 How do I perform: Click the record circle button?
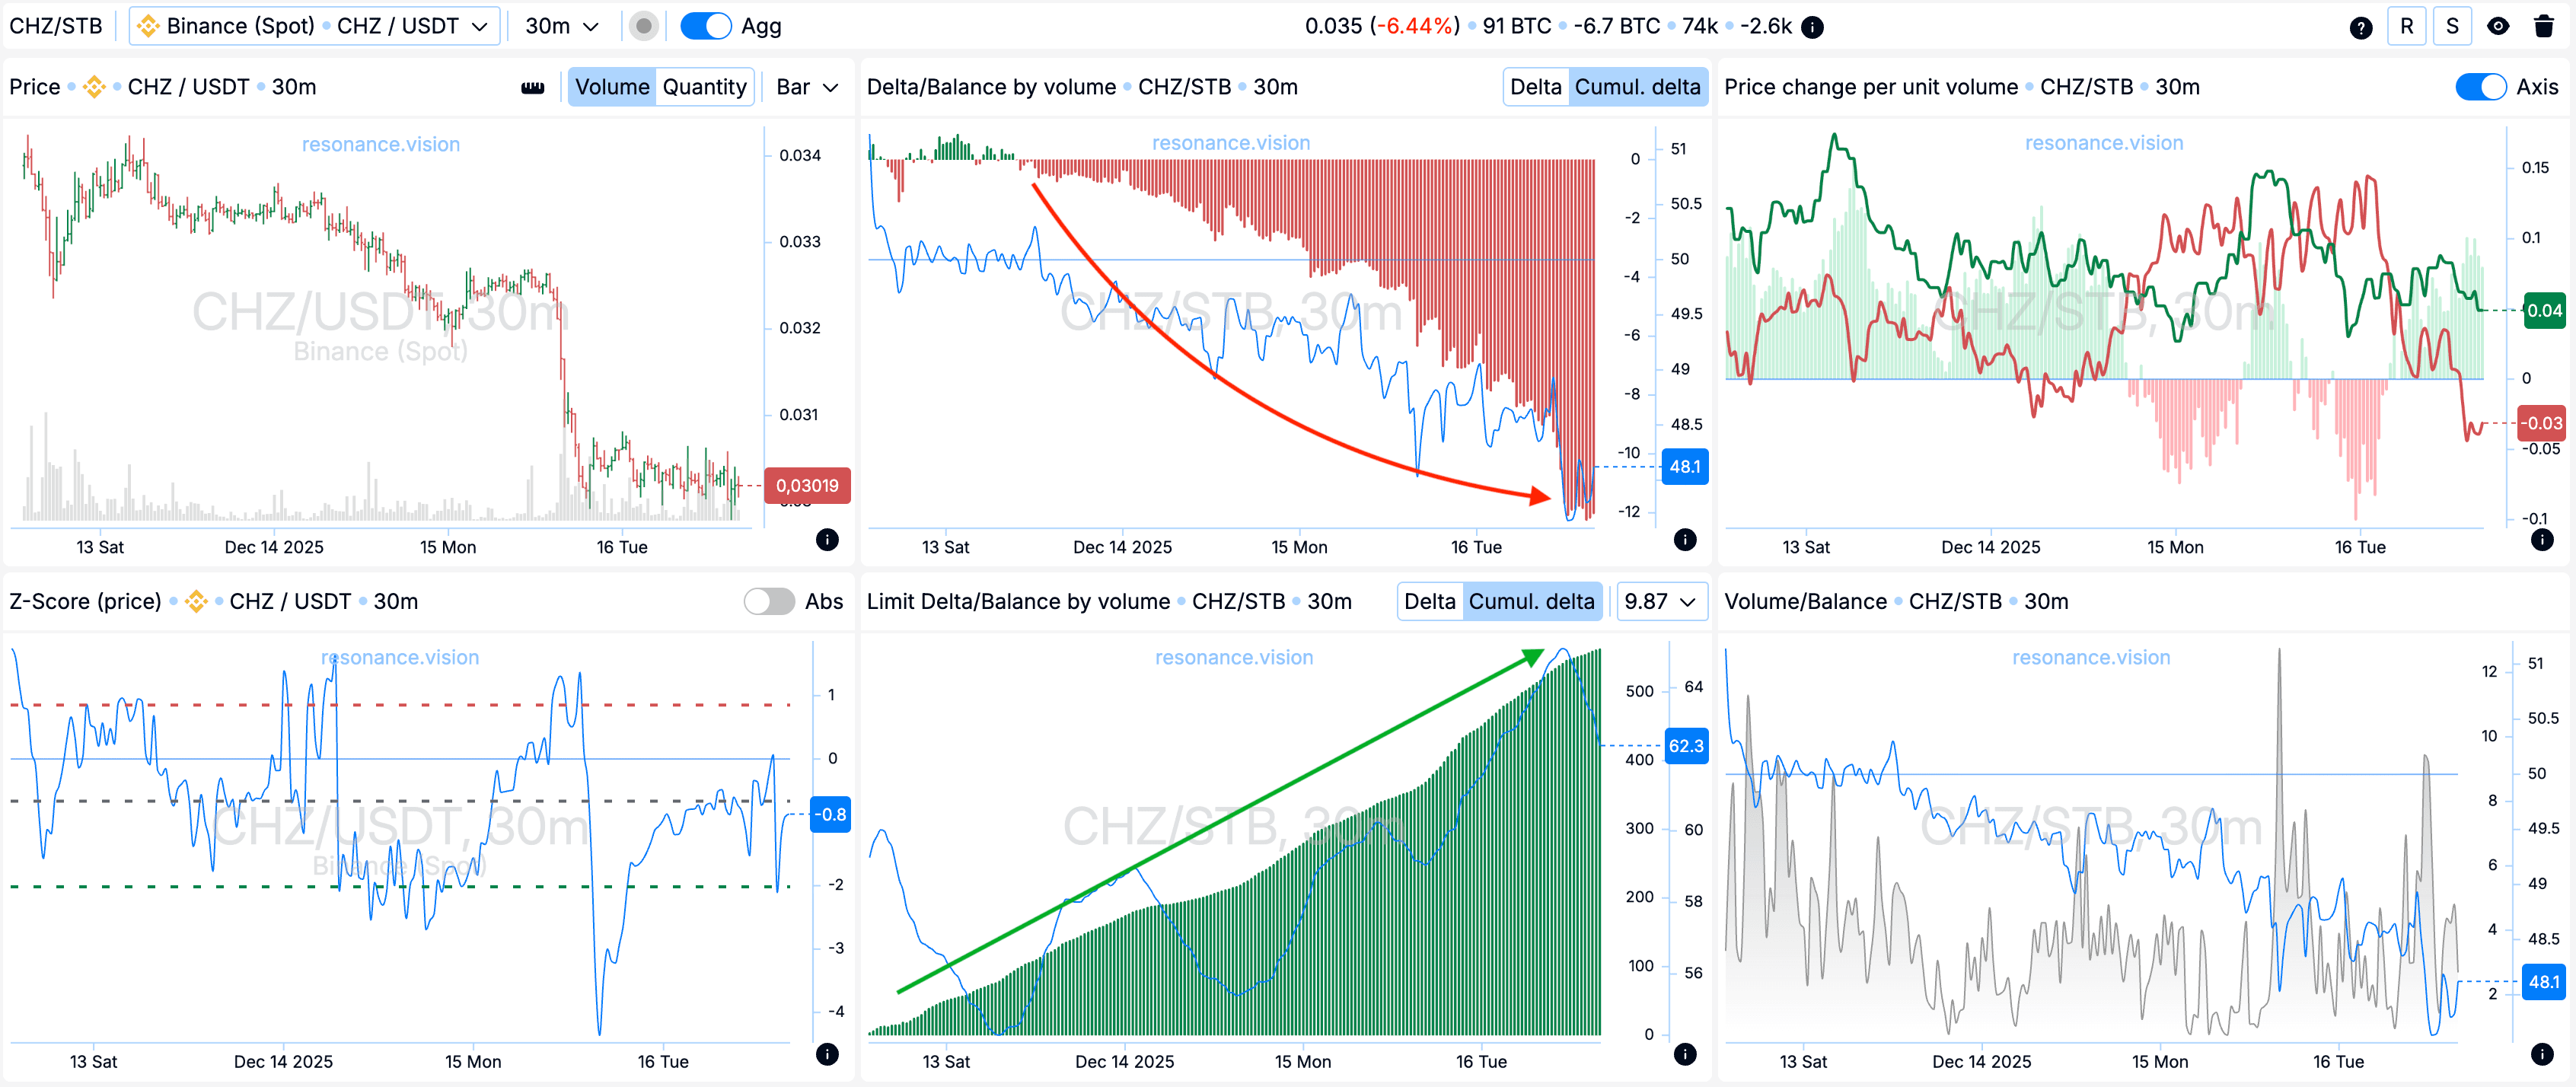(x=644, y=26)
